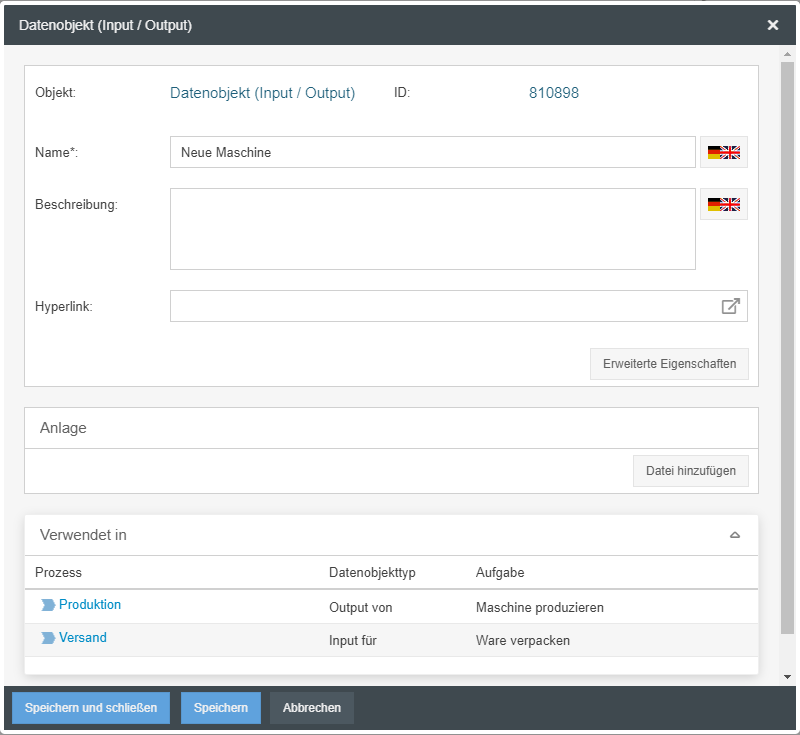Viewport: 800px width, 735px height.
Task: Close the Datenobjekt dialog with the X
Action: tap(773, 25)
